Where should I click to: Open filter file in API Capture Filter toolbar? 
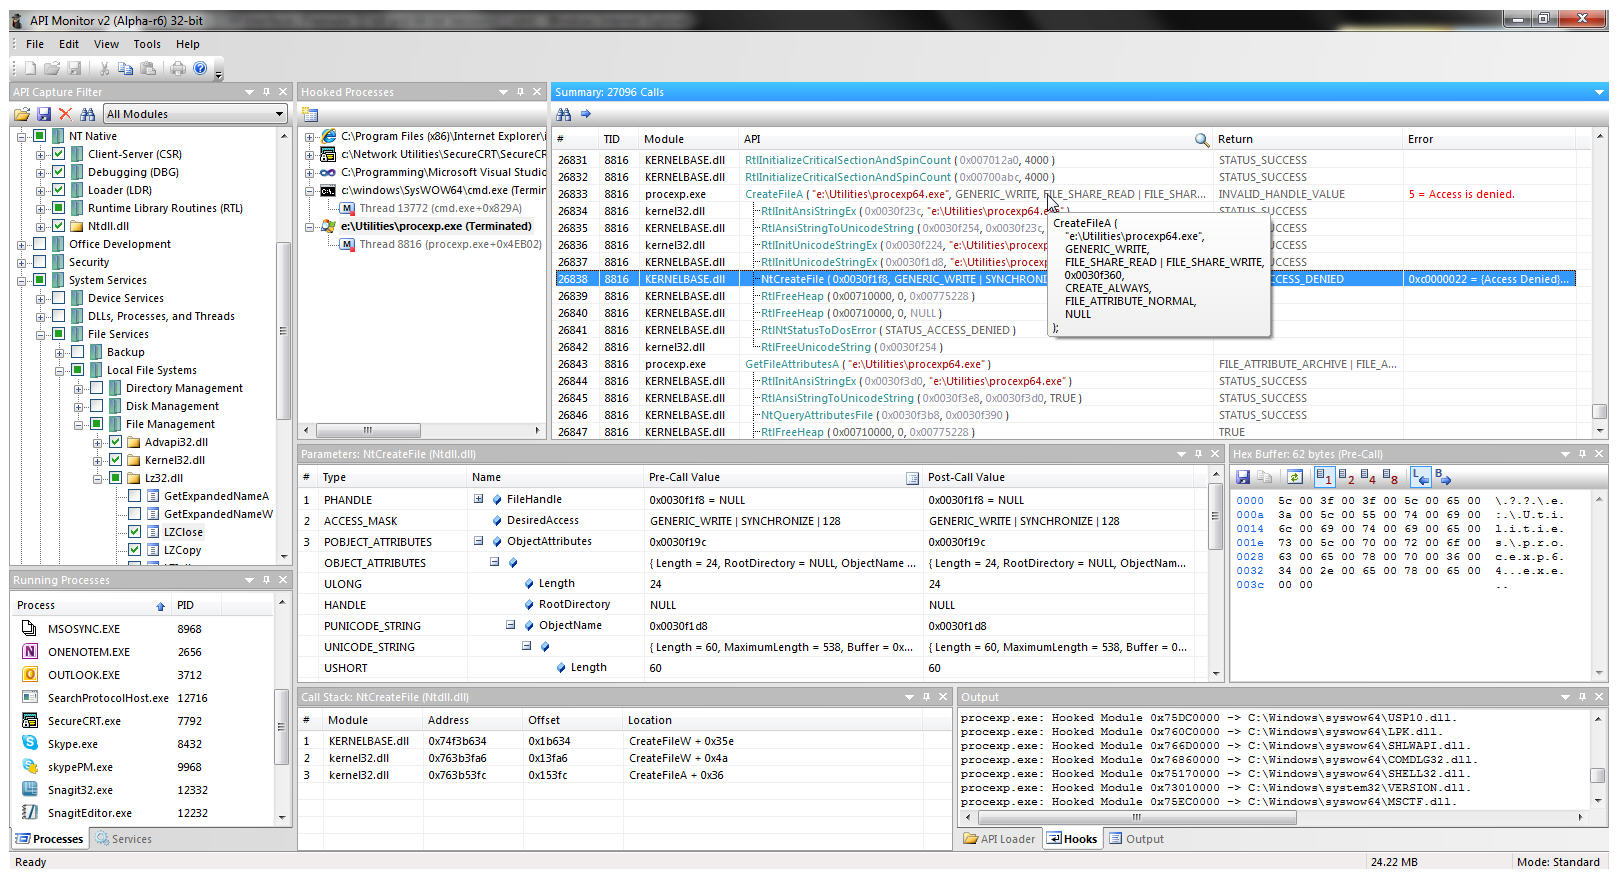21,114
